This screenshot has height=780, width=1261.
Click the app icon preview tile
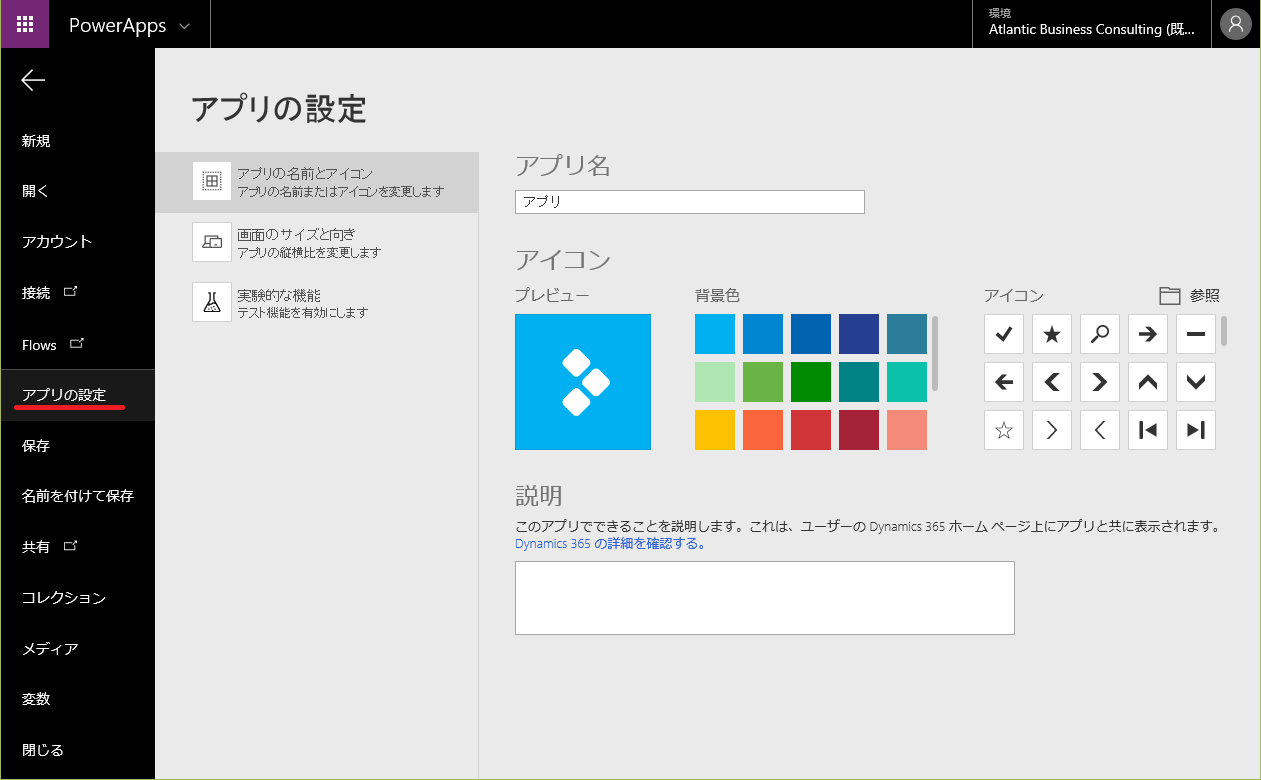(583, 382)
